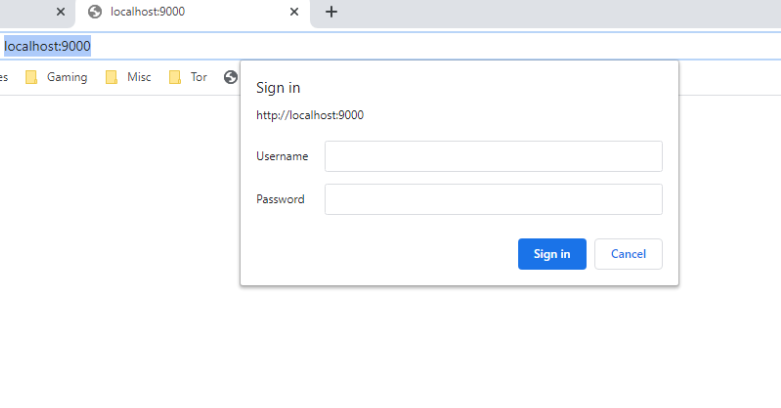Click the Username label text
781x408 pixels.
(282, 156)
